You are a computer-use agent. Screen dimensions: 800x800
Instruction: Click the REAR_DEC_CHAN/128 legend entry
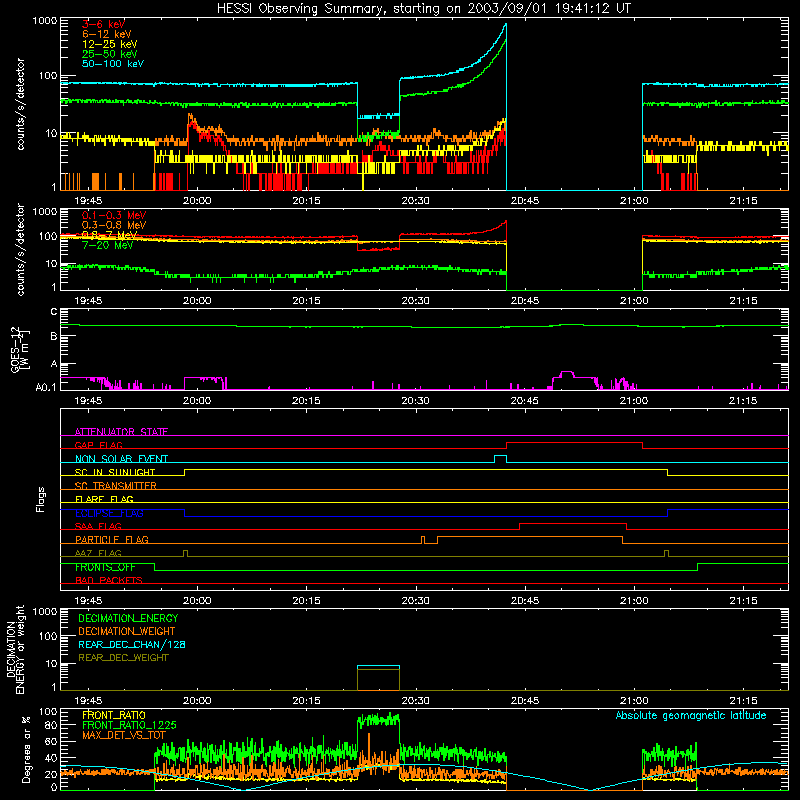pyautogui.click(x=132, y=645)
